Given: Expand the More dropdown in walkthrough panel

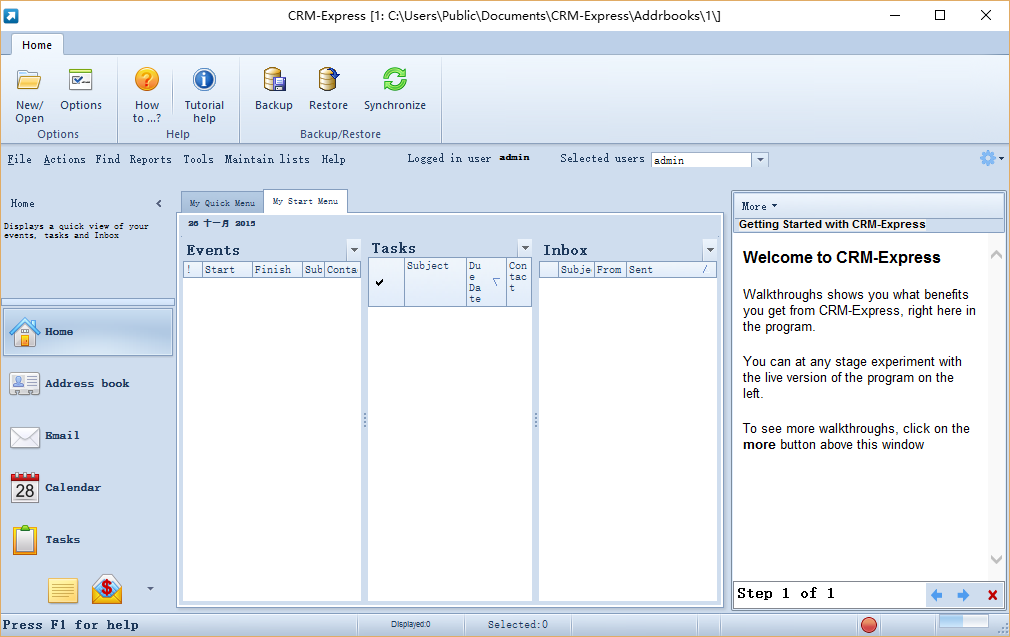Looking at the screenshot, I should pyautogui.click(x=759, y=206).
